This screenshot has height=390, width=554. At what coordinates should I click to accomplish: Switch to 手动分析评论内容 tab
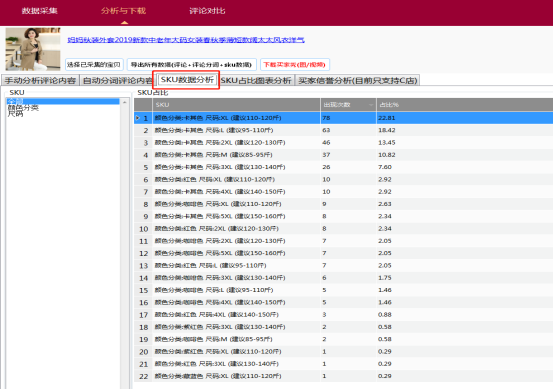coord(40,81)
